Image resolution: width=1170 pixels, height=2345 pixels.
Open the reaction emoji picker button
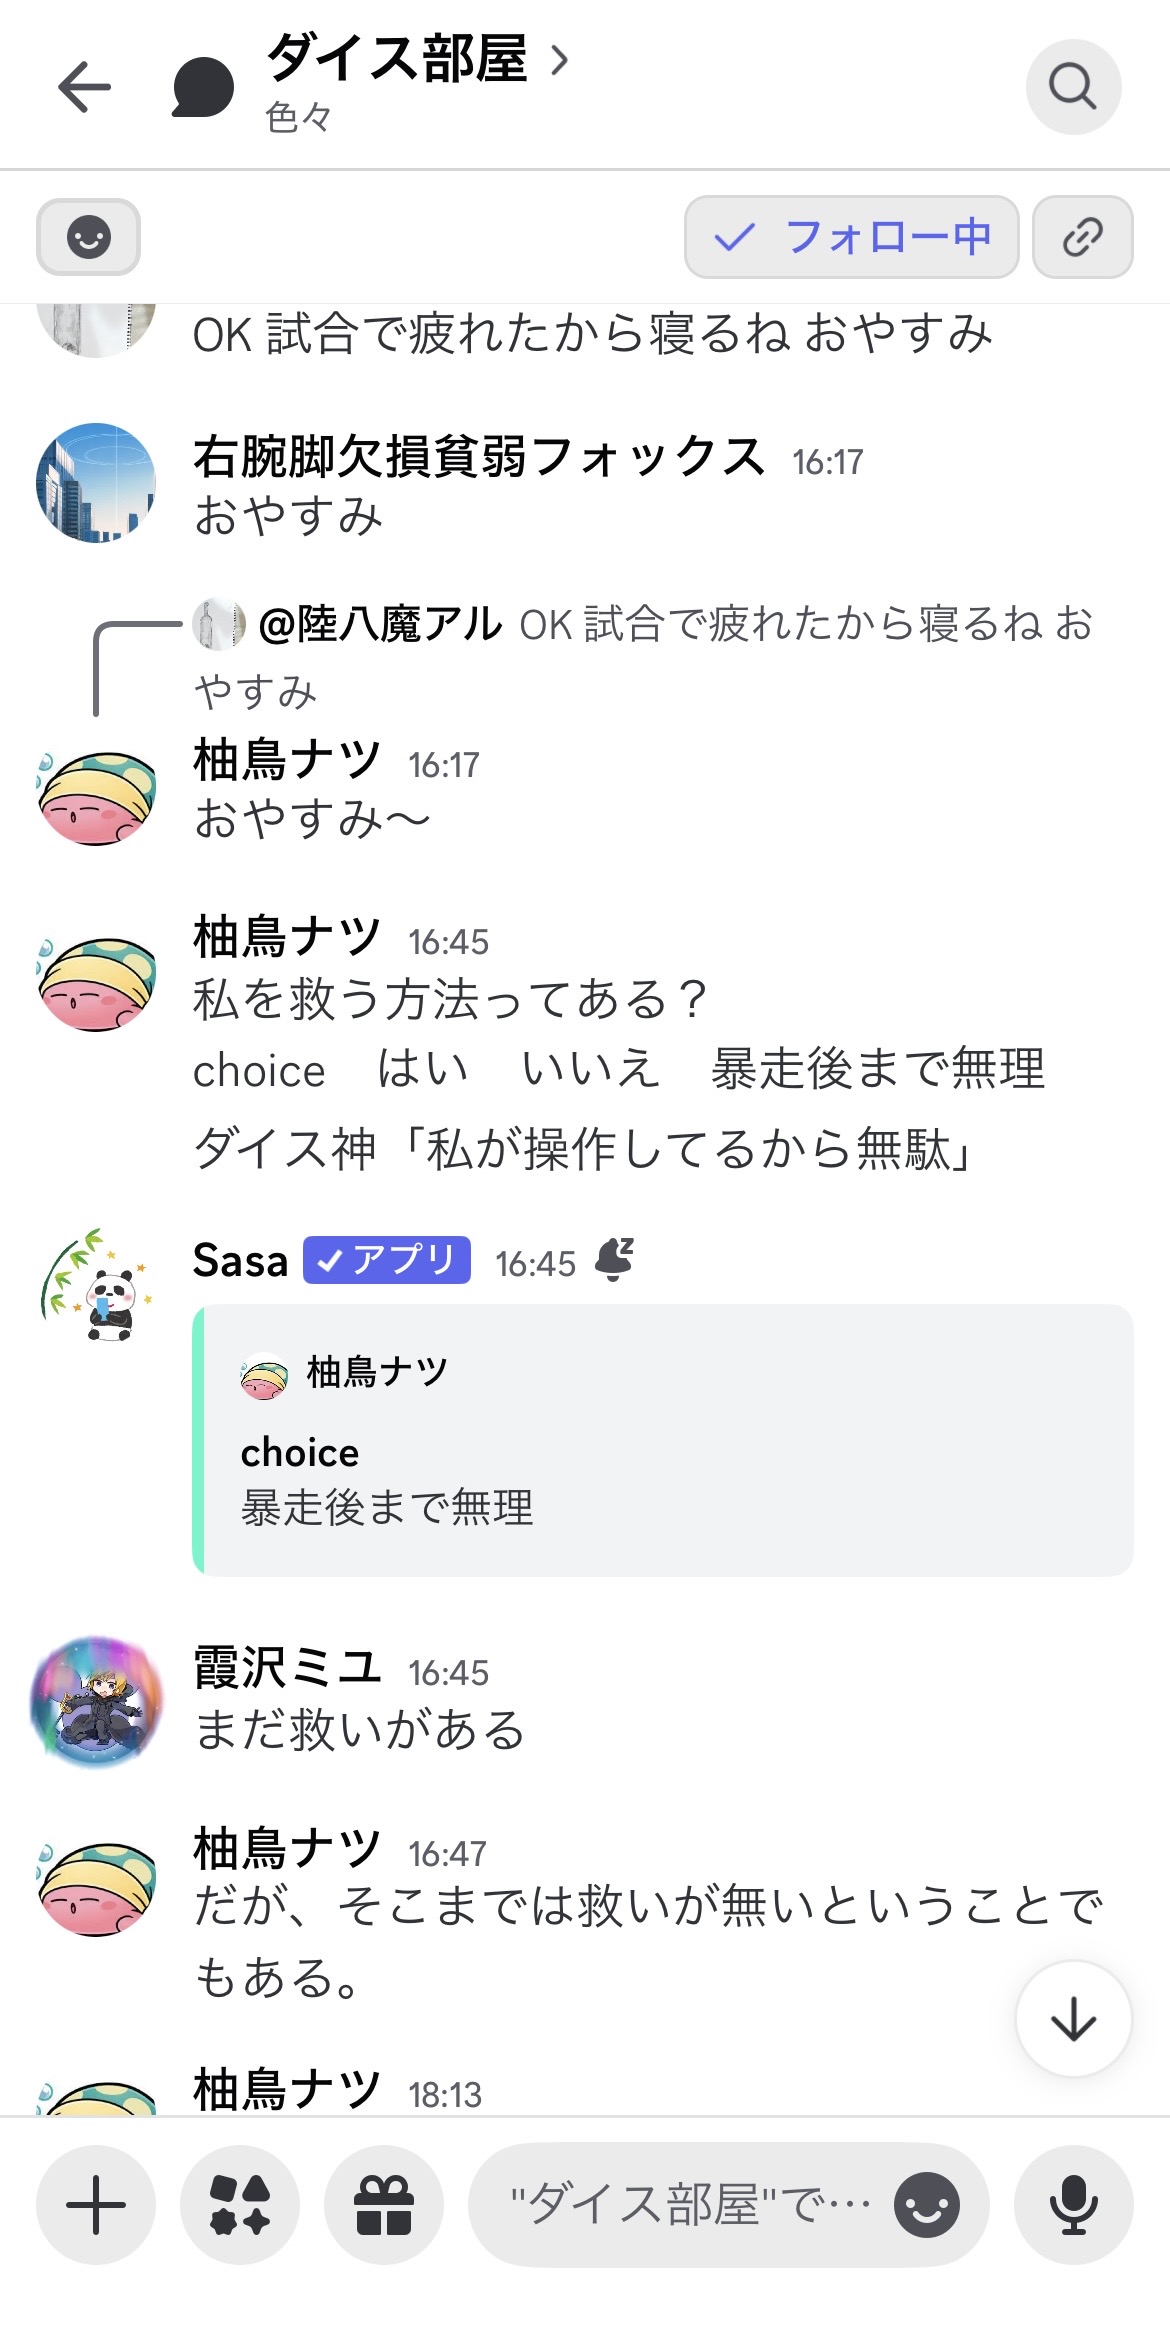point(88,237)
